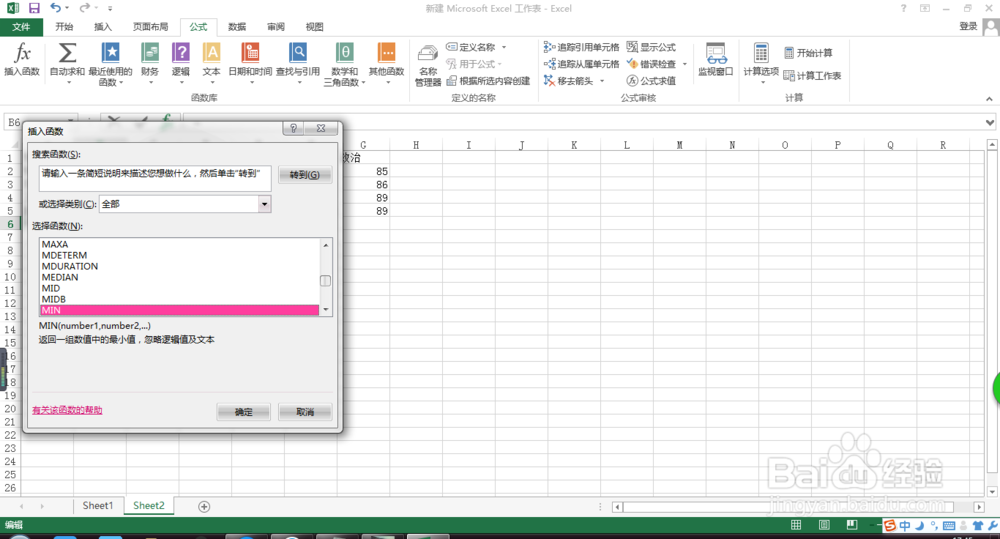Click the Go (转到) button in dialog

point(305,175)
